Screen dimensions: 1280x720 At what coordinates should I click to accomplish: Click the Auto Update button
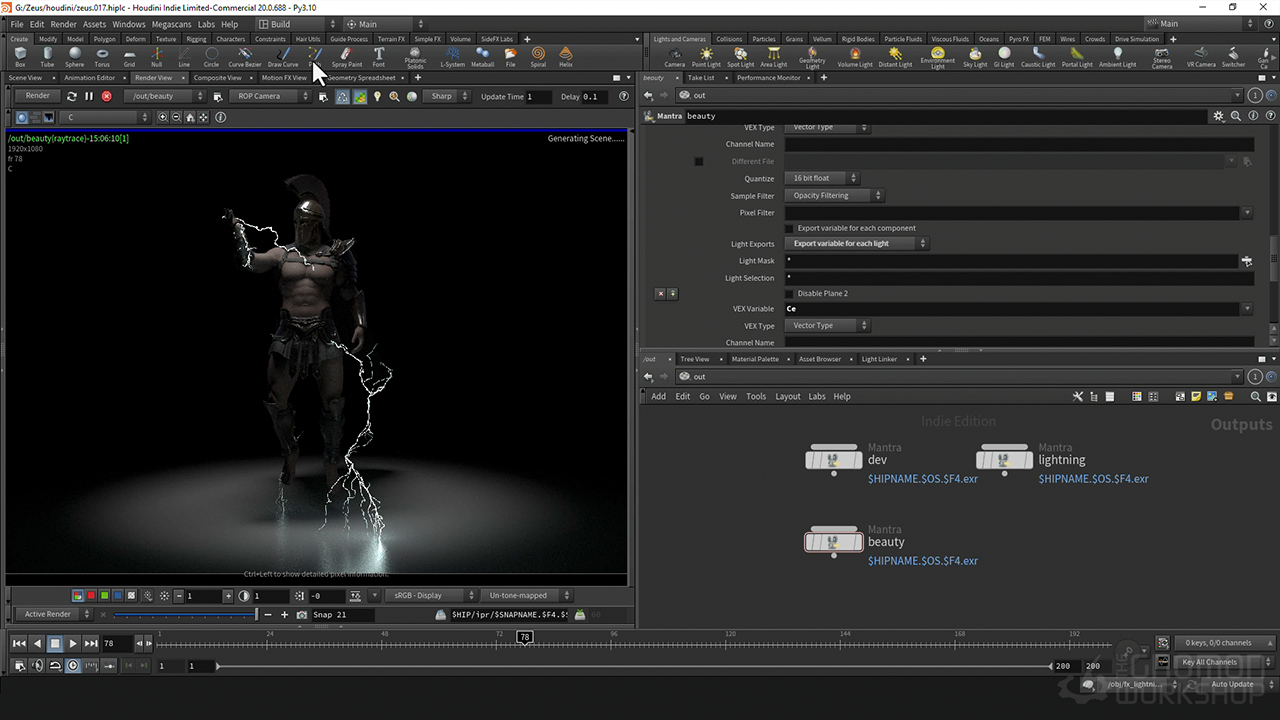[1232, 685]
